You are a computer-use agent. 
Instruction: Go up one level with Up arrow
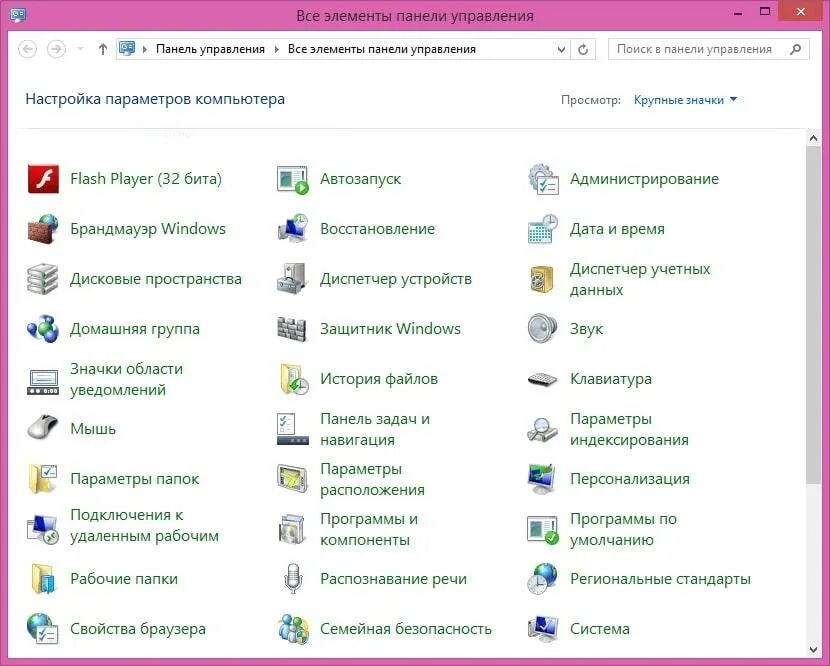(x=103, y=49)
